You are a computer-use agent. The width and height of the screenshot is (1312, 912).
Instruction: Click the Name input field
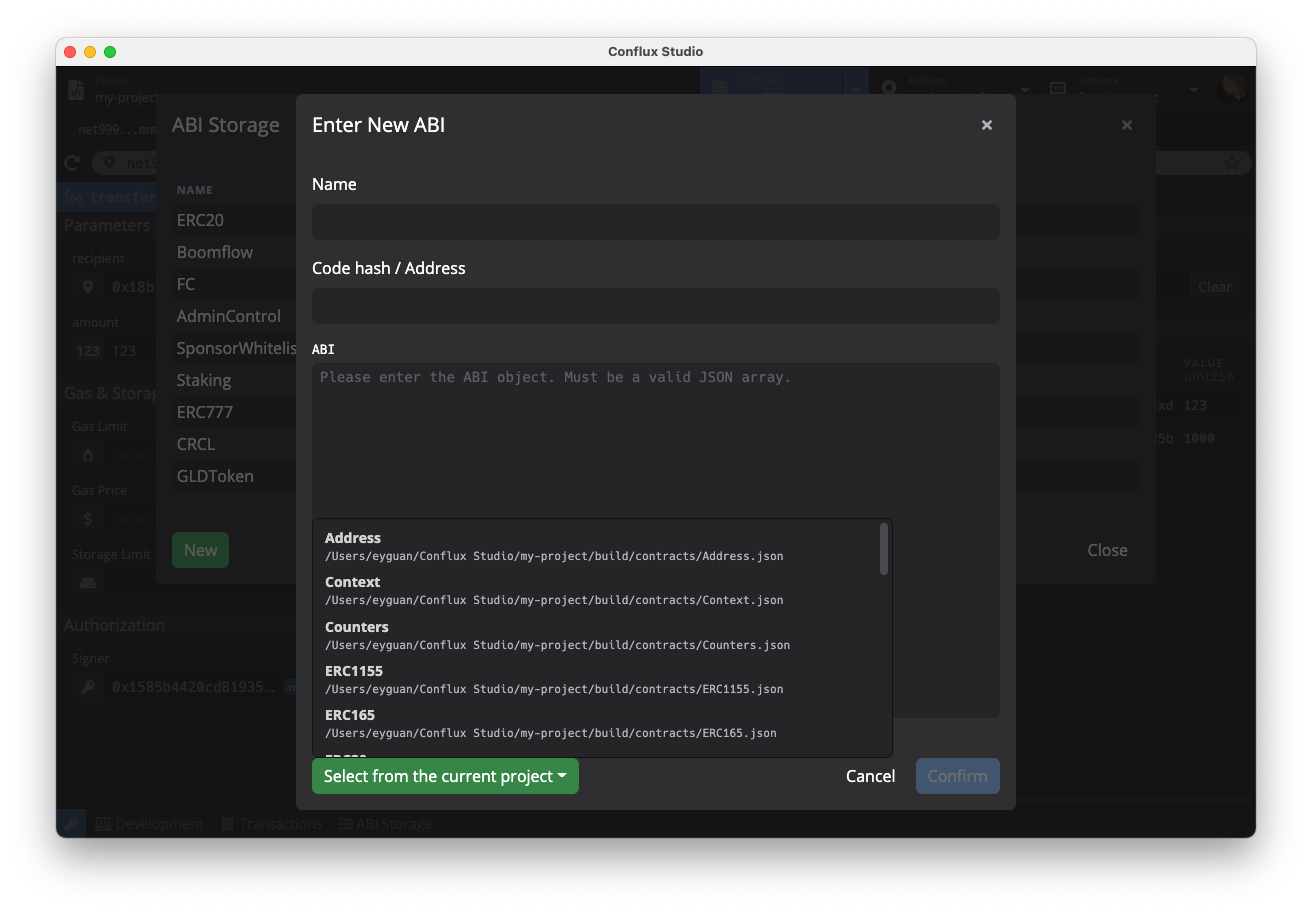coord(656,222)
